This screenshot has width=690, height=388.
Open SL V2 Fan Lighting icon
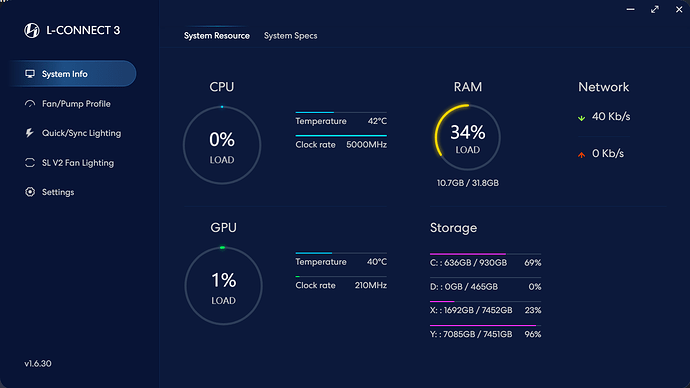click(30, 163)
